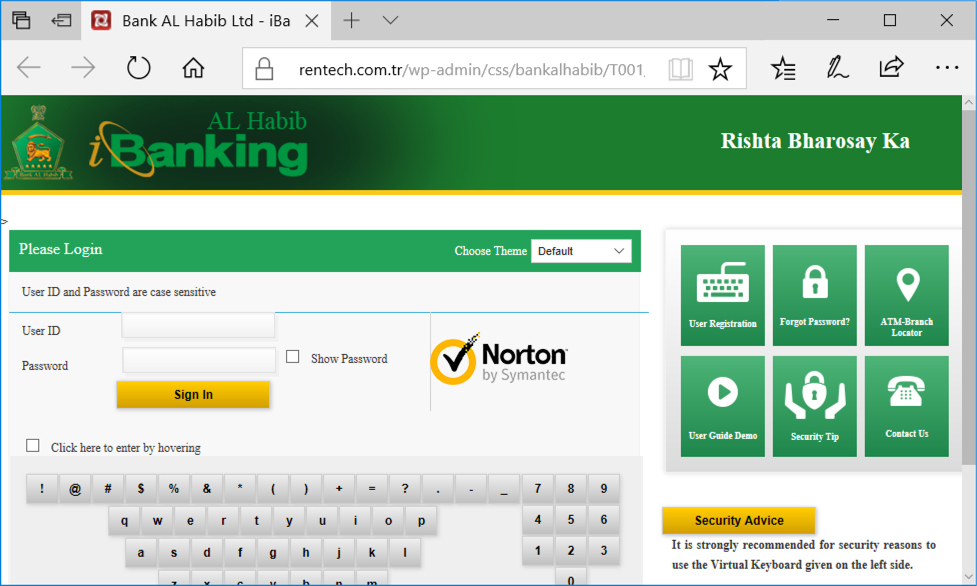The width and height of the screenshot is (977, 586).
Task: Open ATM-Branch Locator tile
Action: (907, 295)
